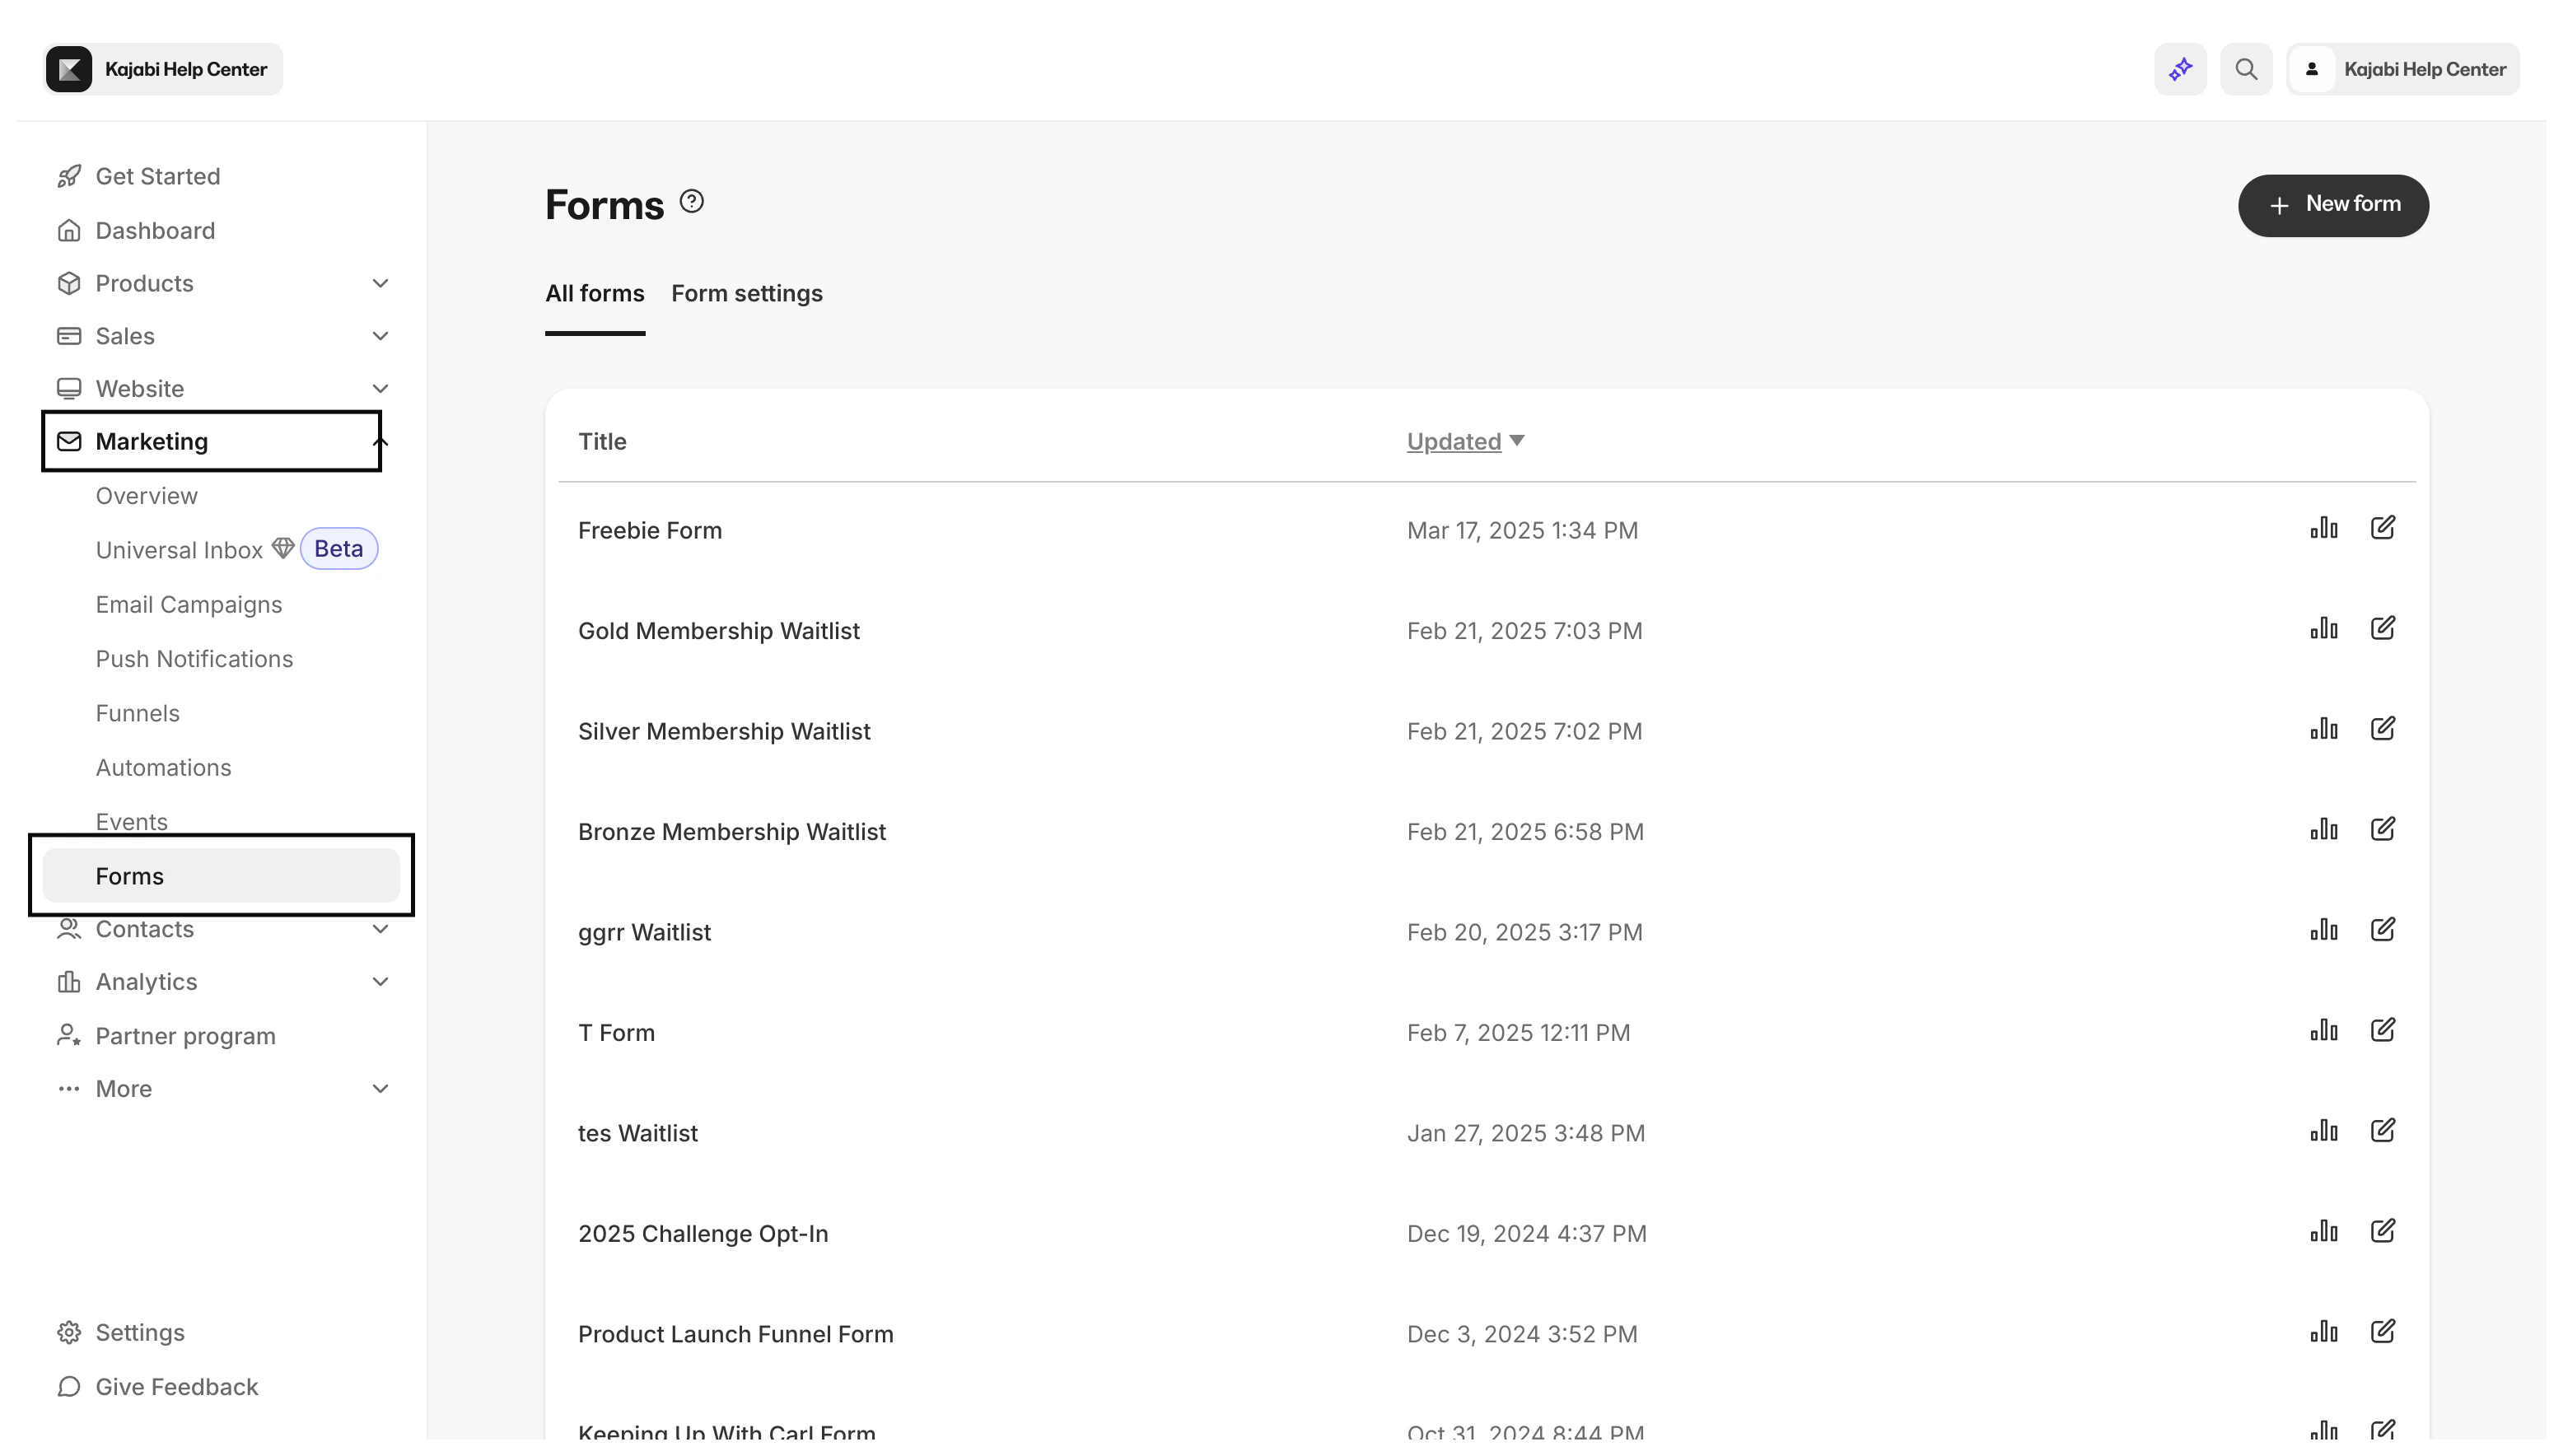Viewport: 2563px width, 1456px height.
Task: View Silver Membership Waitlist analytics chart icon
Action: [x=2324, y=729]
